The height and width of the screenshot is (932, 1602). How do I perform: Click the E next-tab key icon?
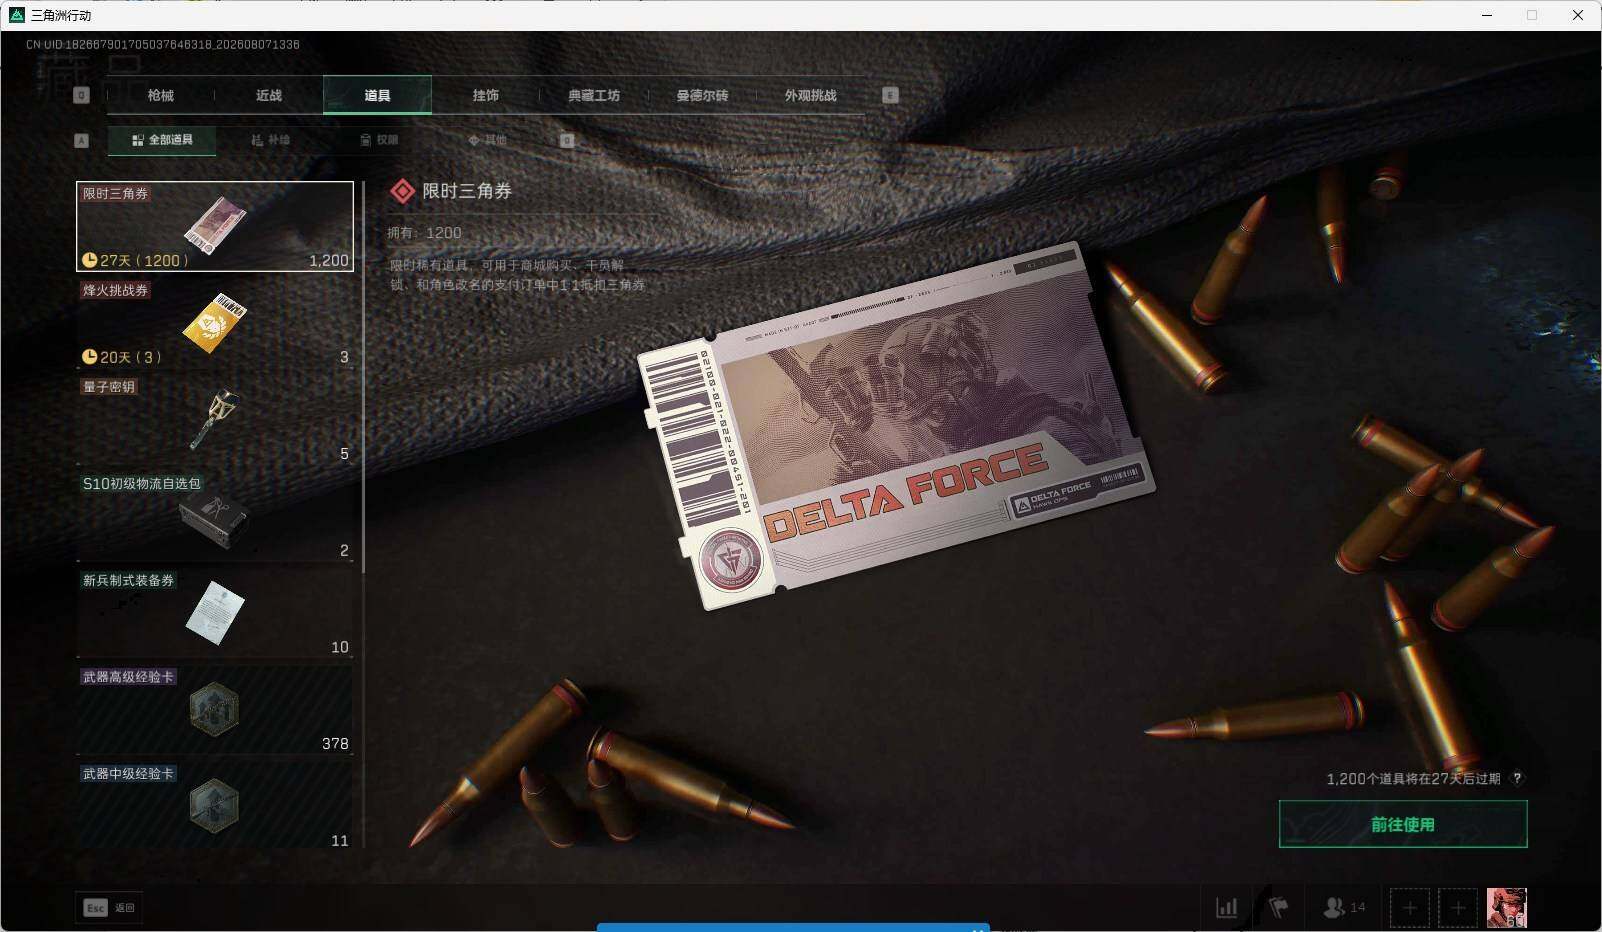point(890,95)
